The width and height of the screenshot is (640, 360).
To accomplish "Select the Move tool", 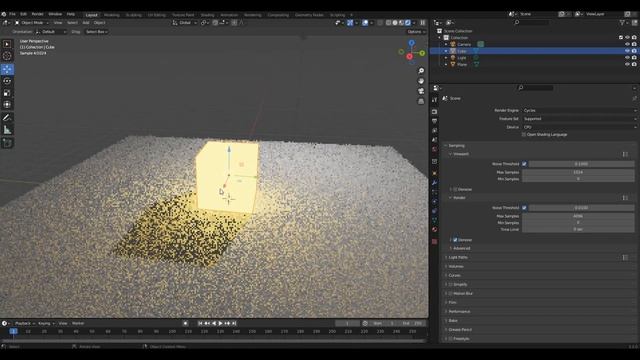I will [x=7, y=69].
